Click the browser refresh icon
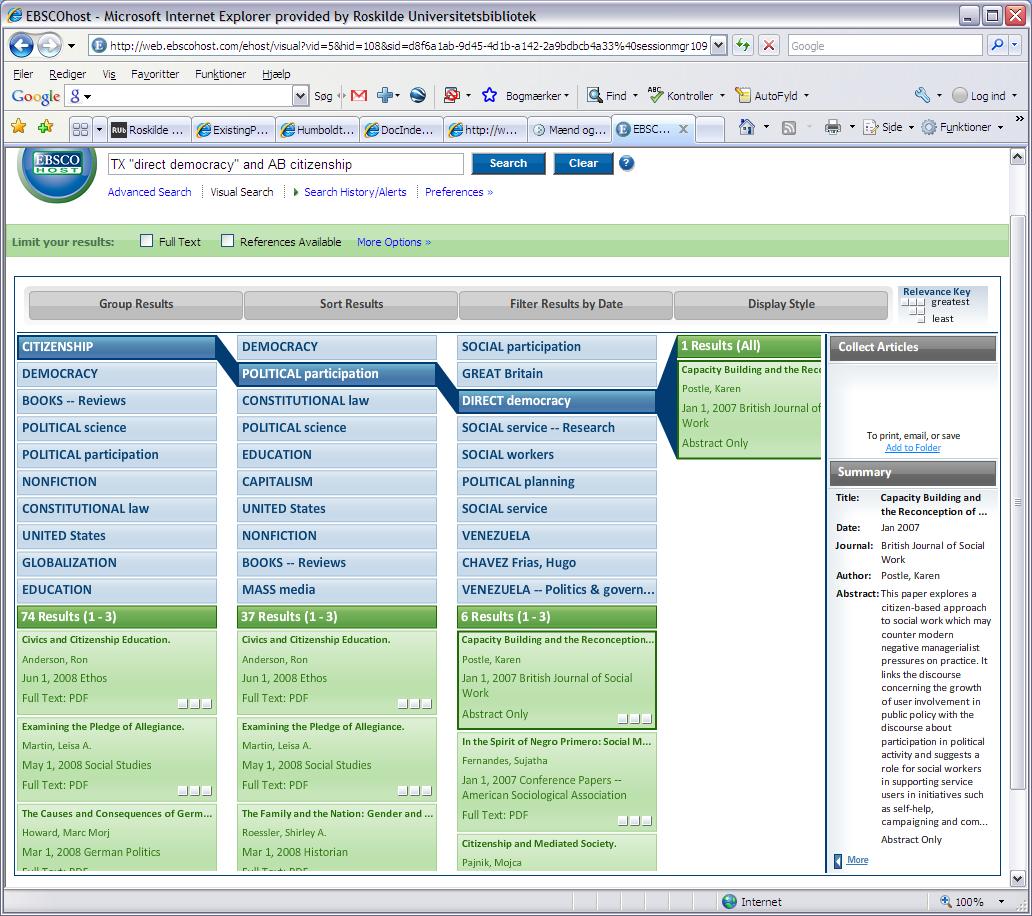Viewport: 1032px width, 916px height. [742, 46]
